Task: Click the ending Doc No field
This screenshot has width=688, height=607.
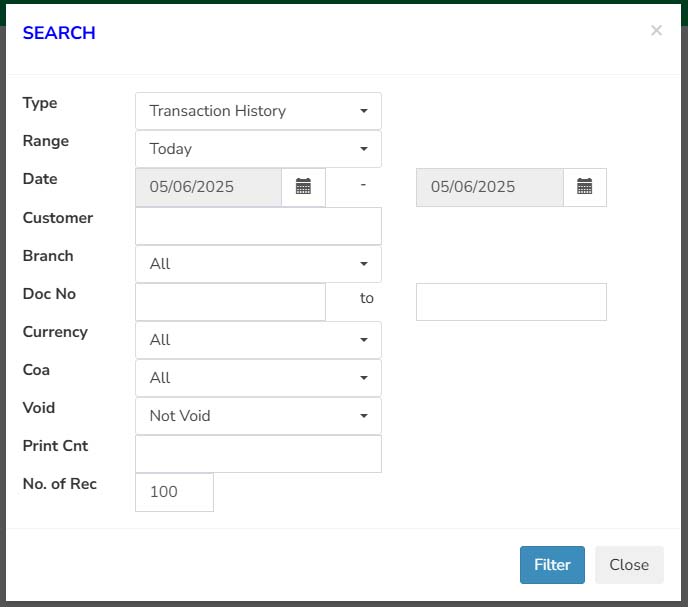Action: click(x=511, y=302)
